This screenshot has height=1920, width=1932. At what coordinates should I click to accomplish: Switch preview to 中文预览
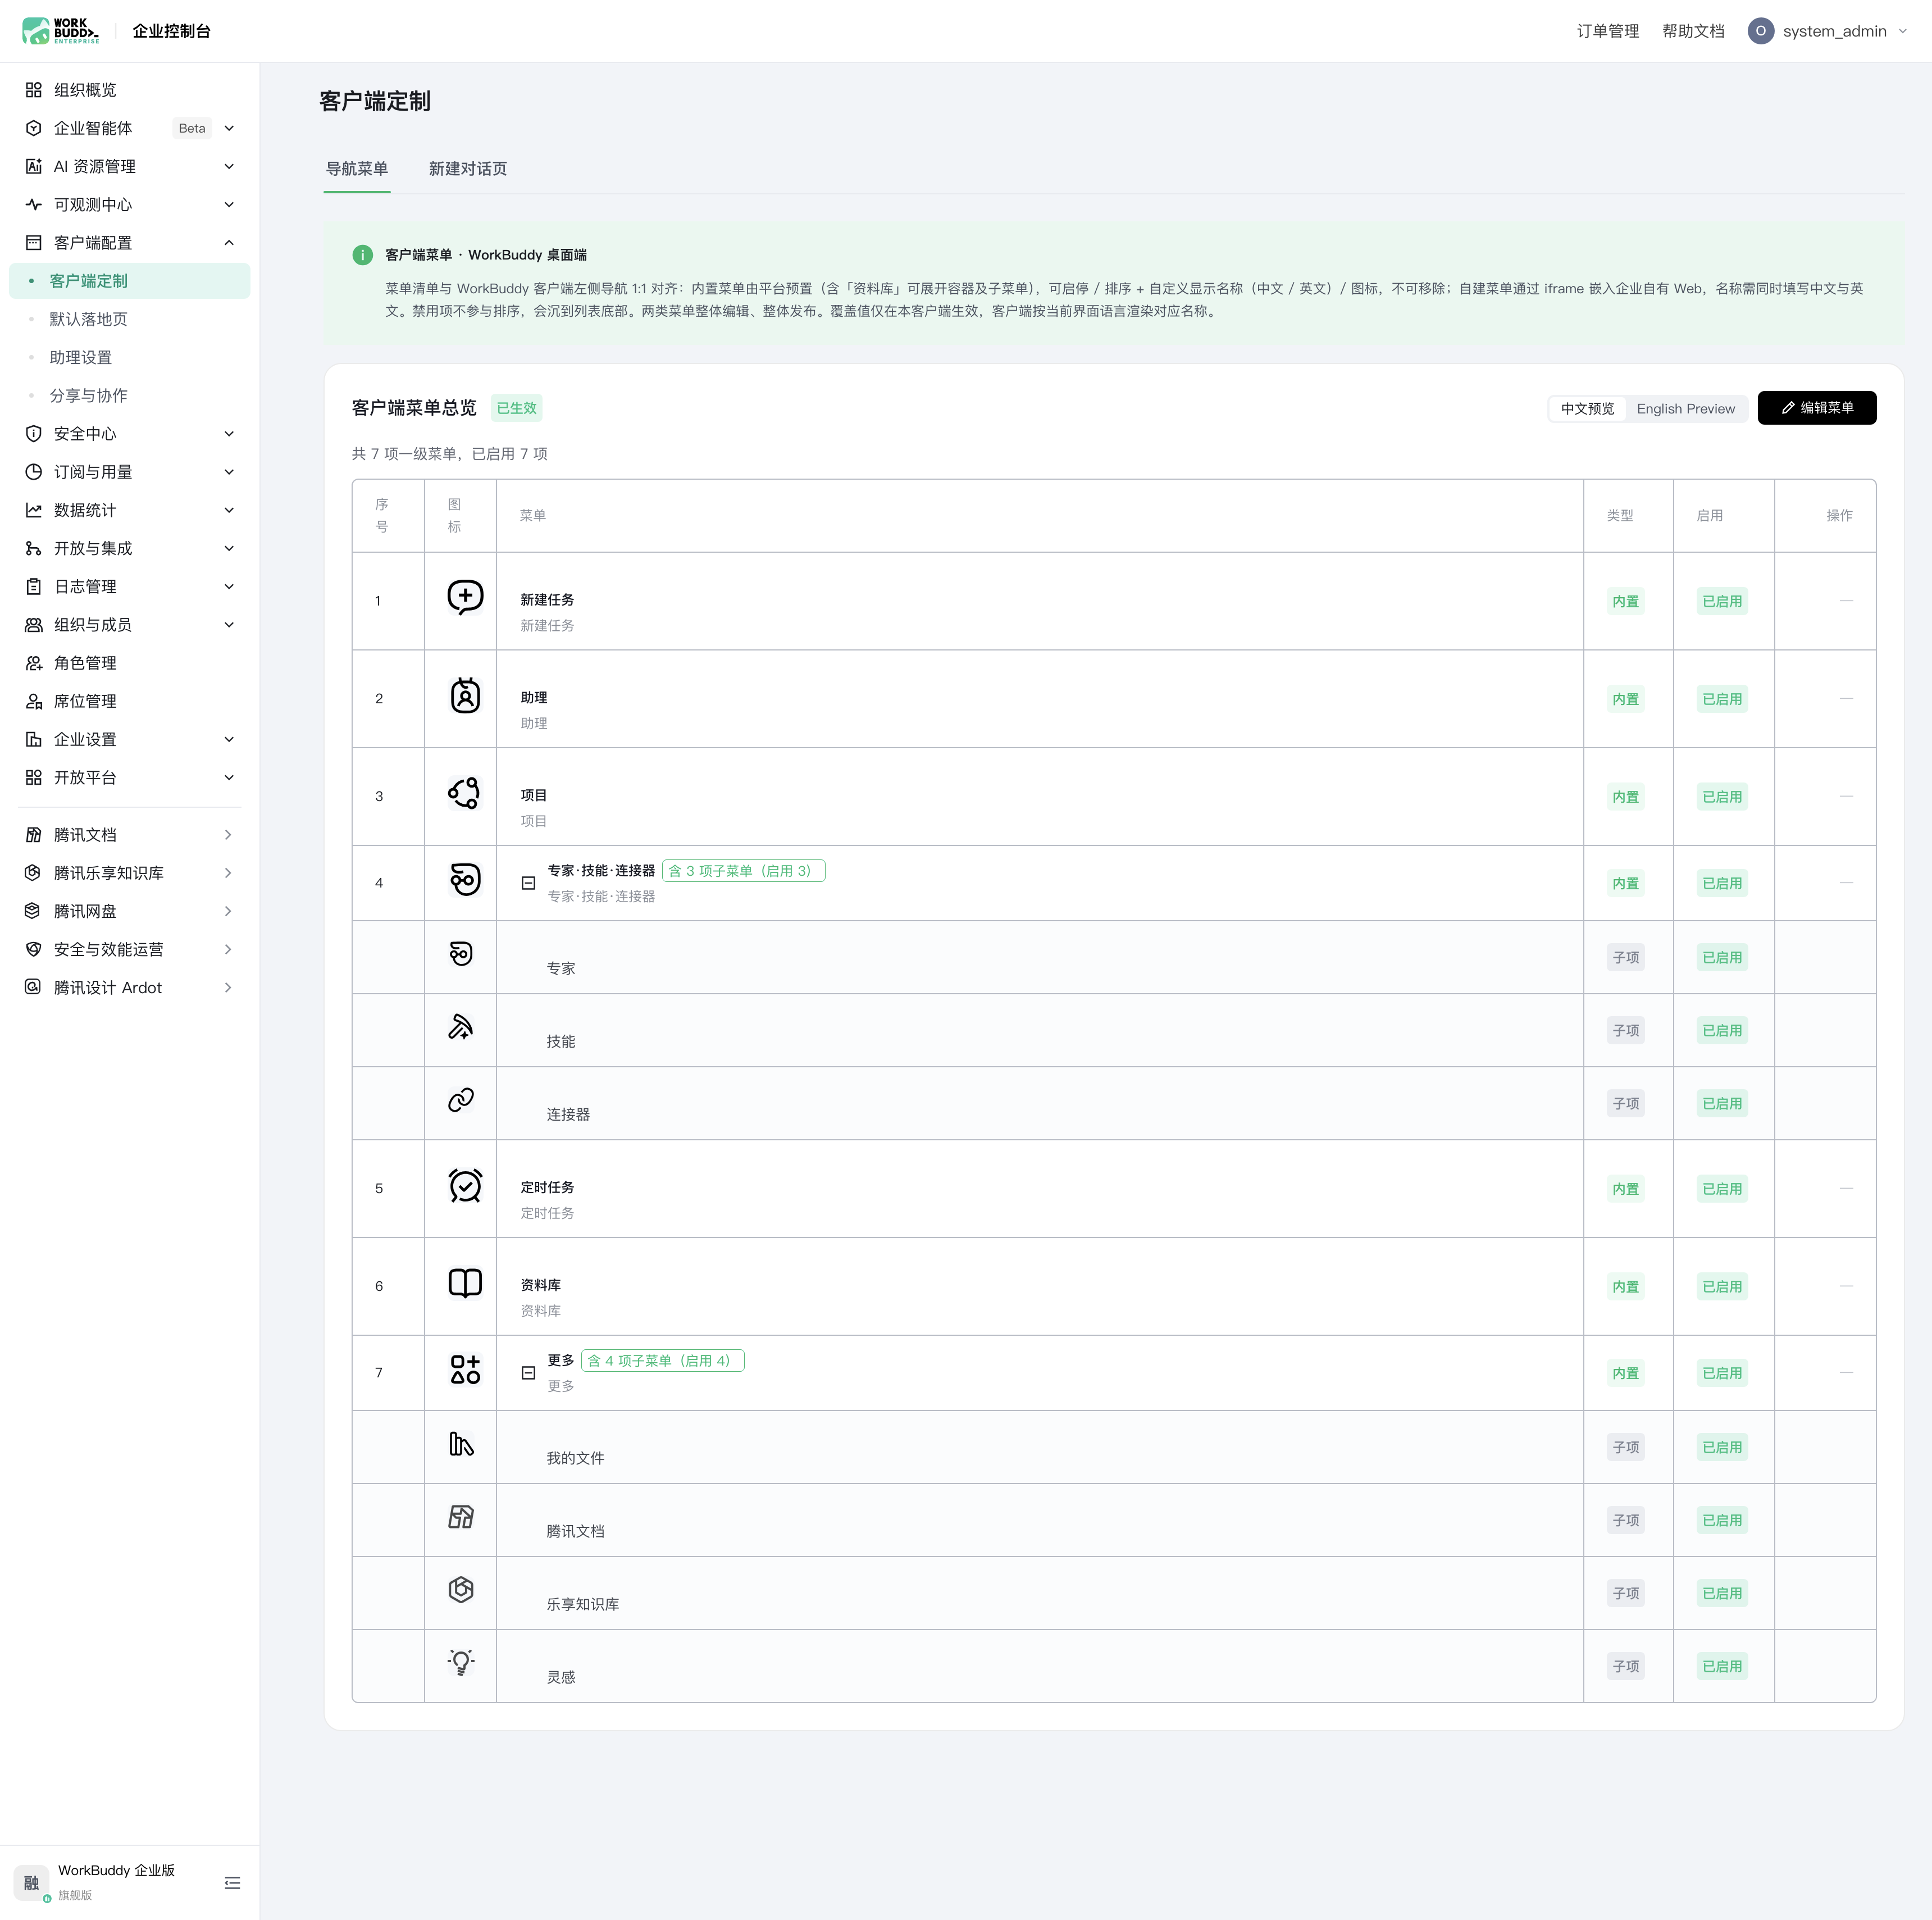1587,408
